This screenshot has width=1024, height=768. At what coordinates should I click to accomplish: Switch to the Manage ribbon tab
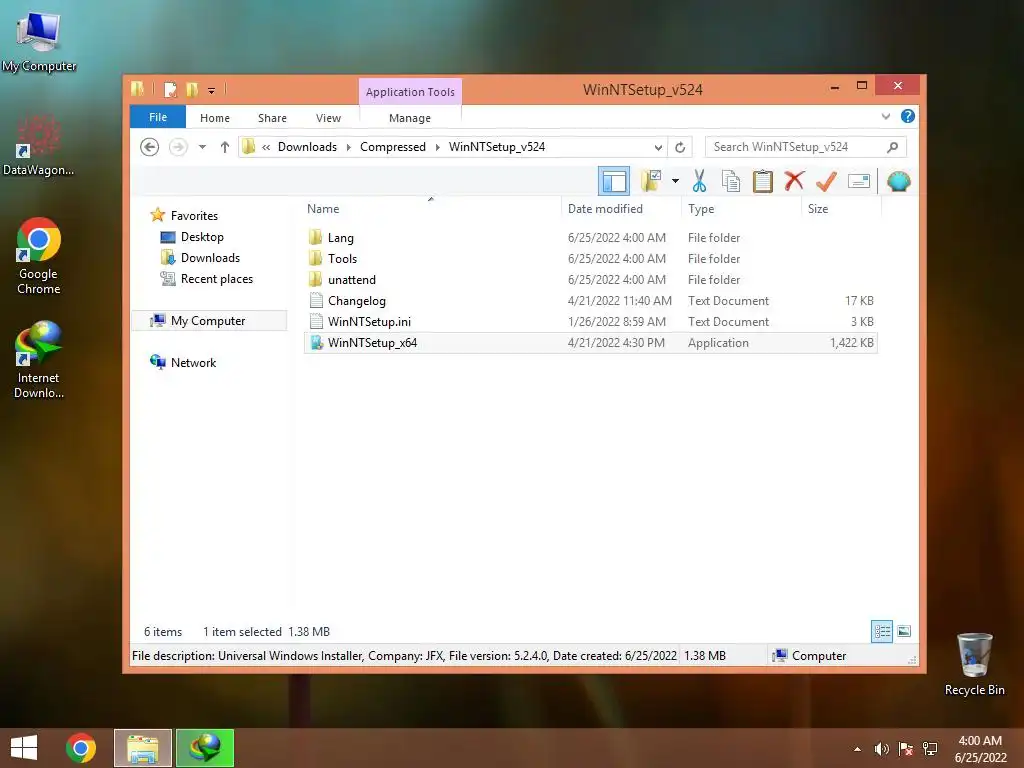tap(410, 118)
